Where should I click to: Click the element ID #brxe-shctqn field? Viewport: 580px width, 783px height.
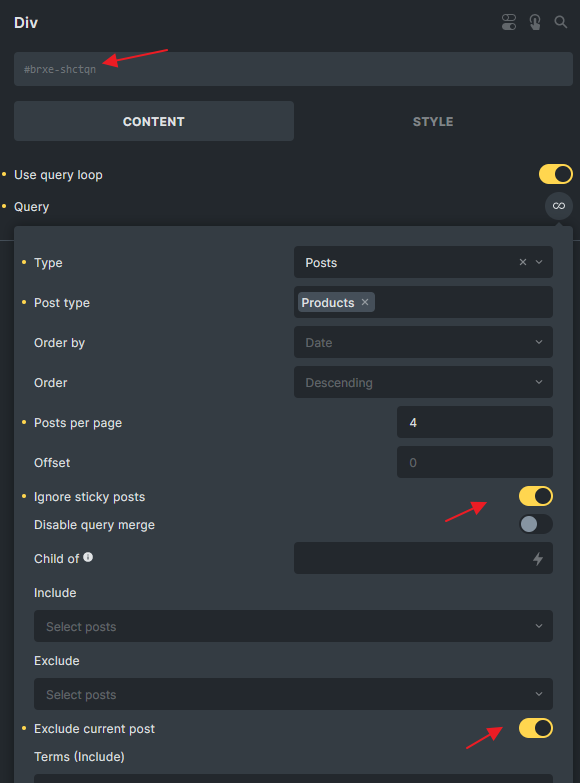(x=293, y=69)
